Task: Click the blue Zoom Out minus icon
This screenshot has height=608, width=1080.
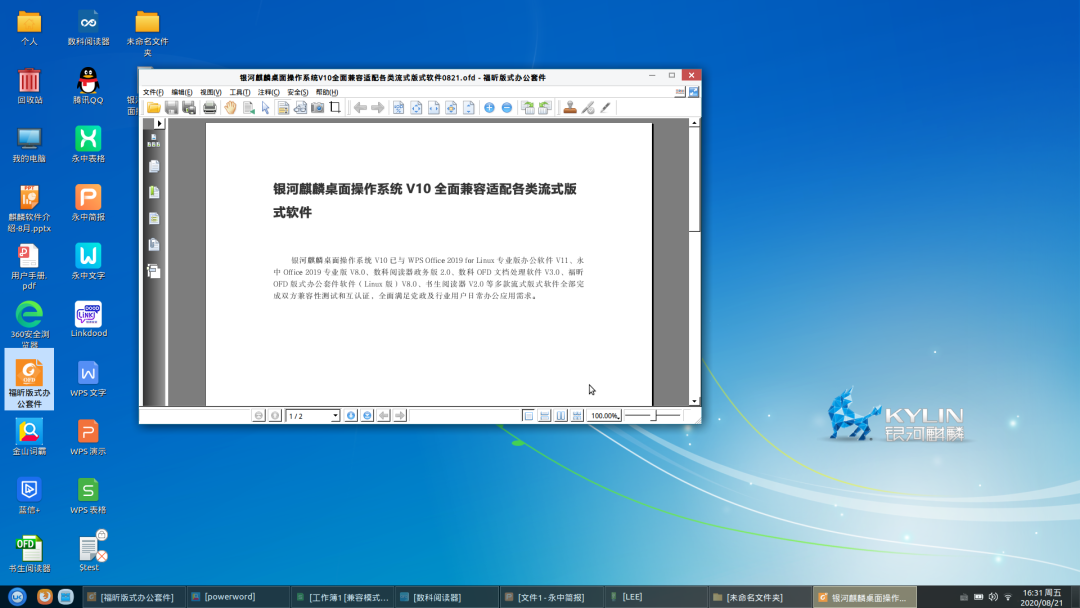Action: coord(507,107)
